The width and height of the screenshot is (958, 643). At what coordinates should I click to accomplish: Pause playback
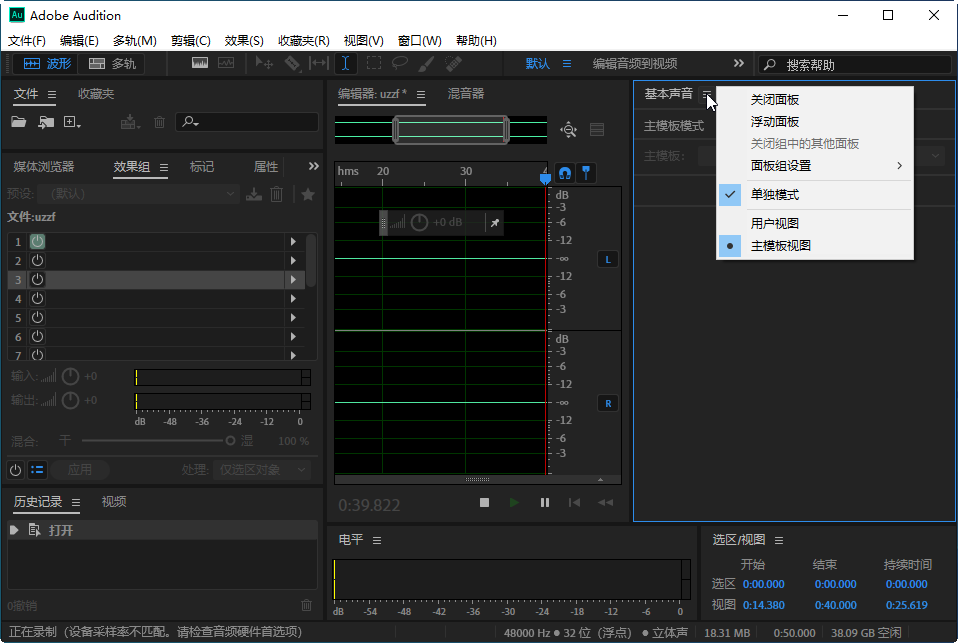click(544, 502)
